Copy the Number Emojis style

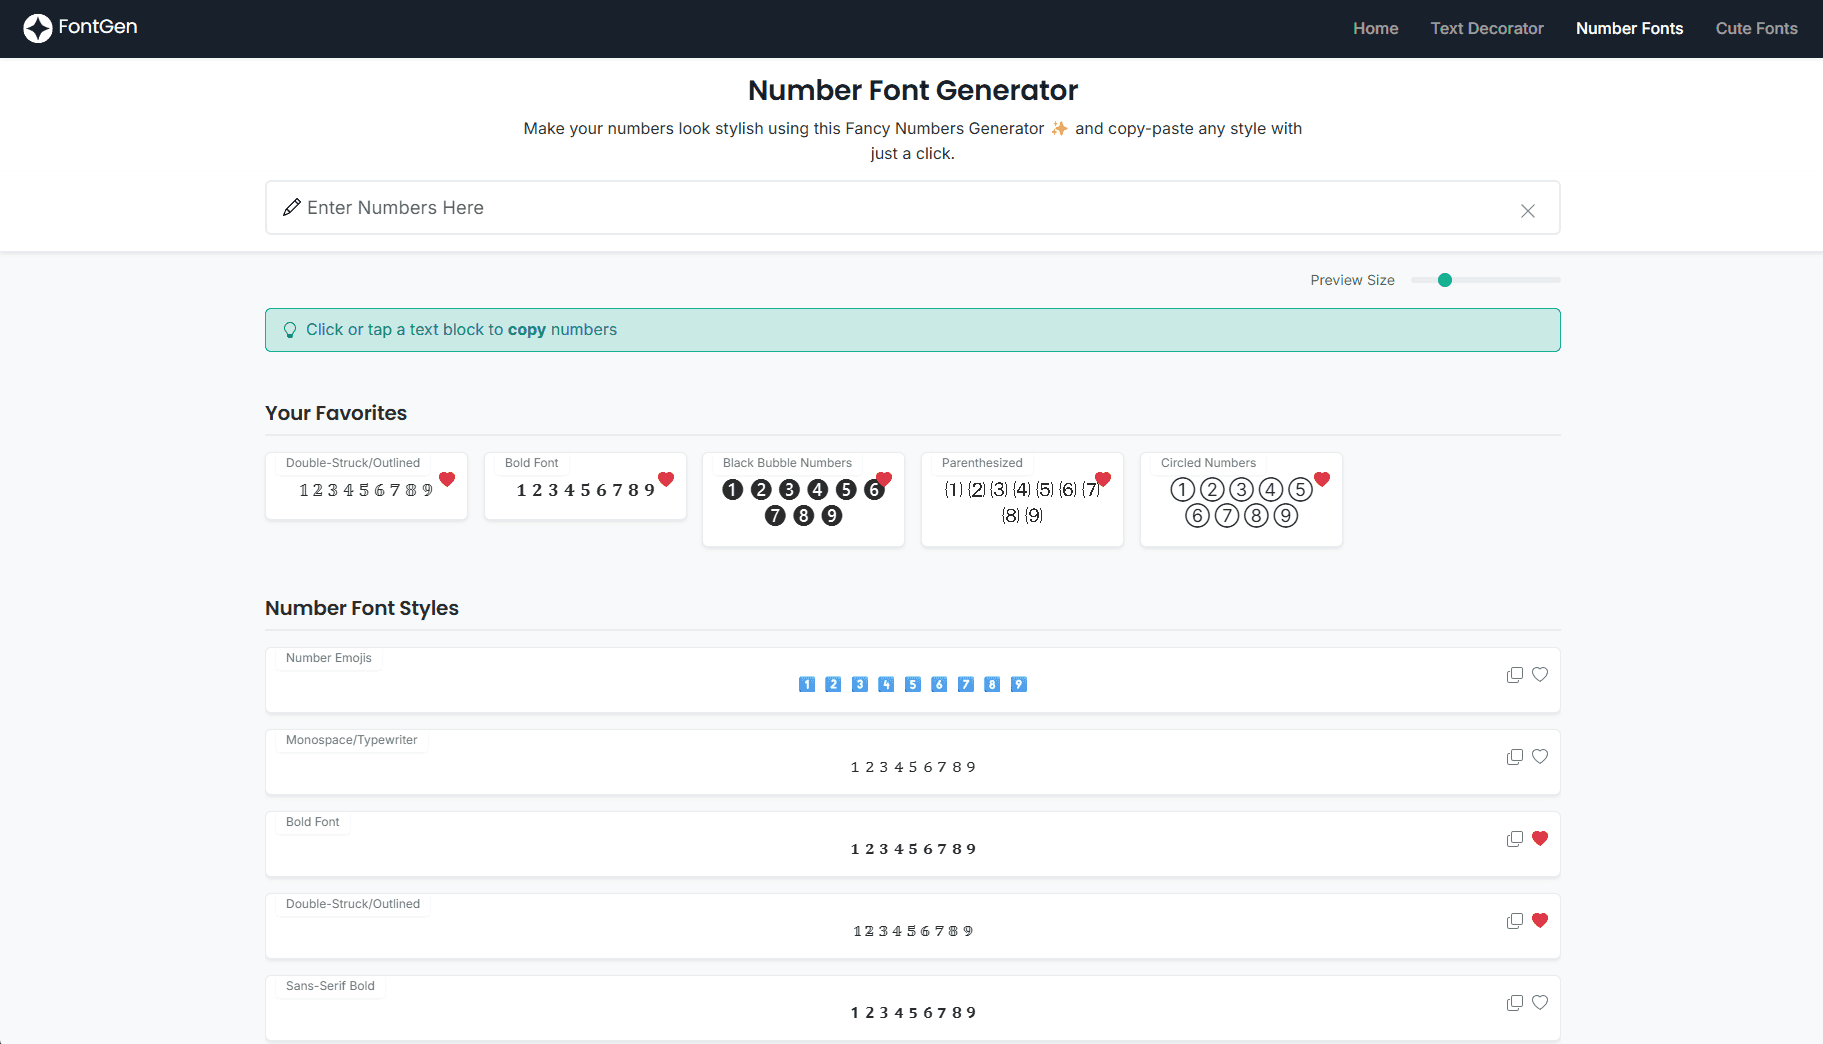pos(1514,675)
